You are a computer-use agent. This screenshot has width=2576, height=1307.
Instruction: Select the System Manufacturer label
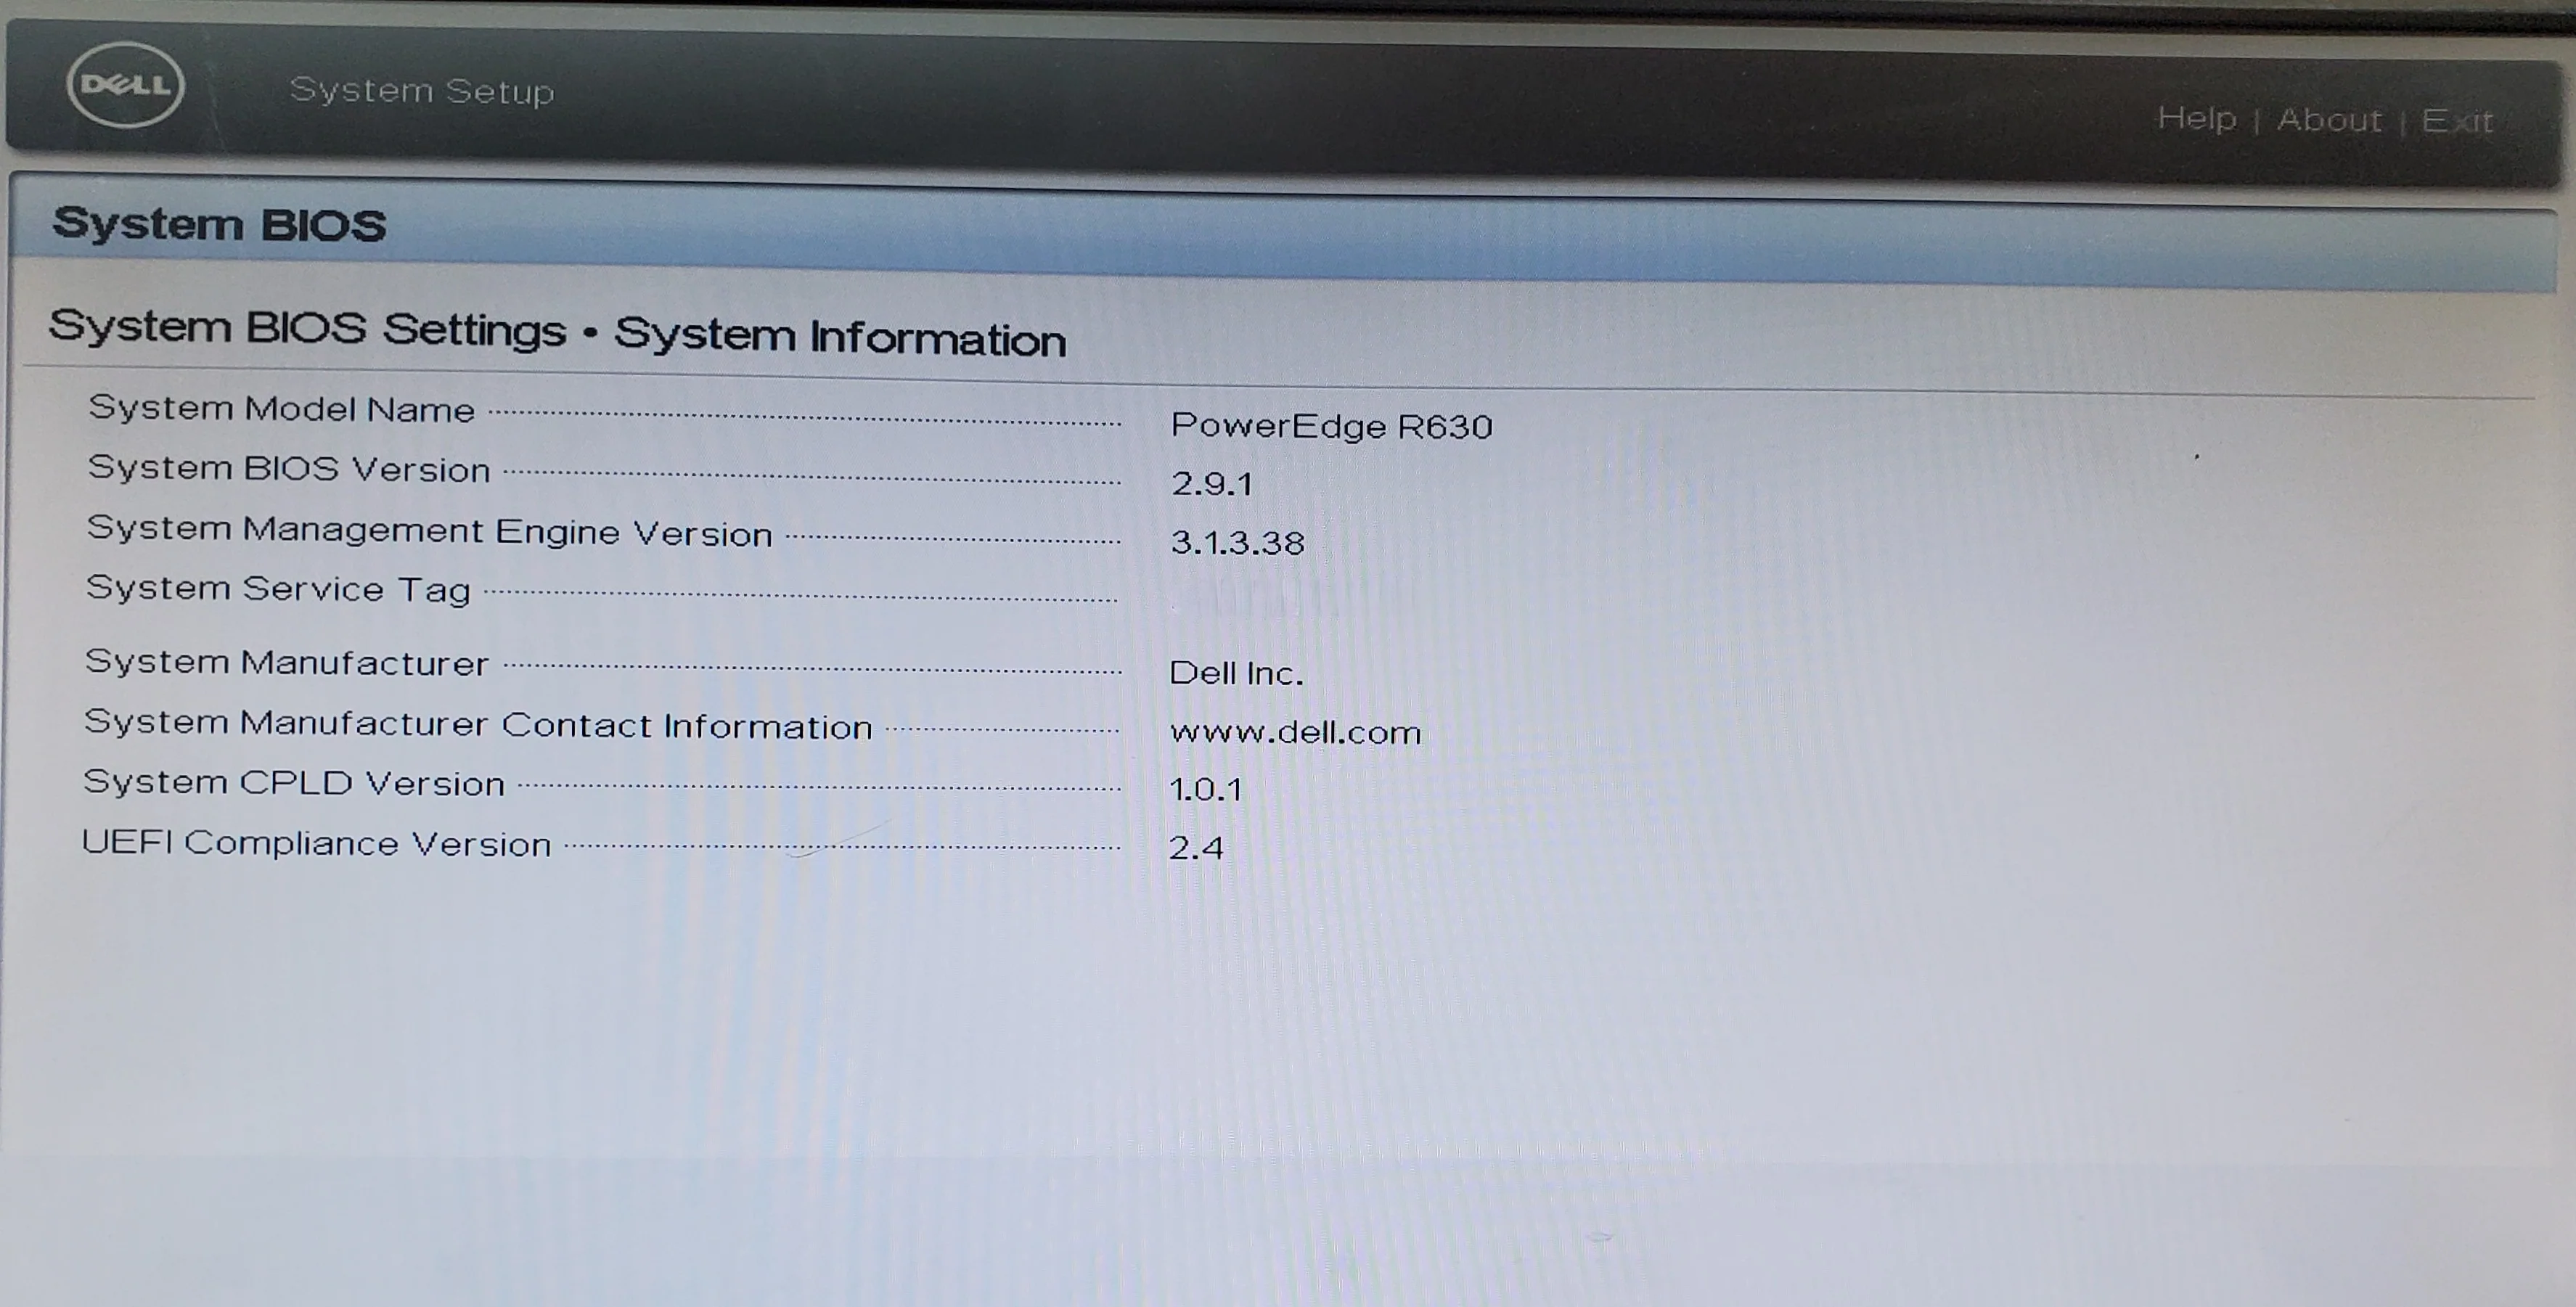tap(287, 662)
